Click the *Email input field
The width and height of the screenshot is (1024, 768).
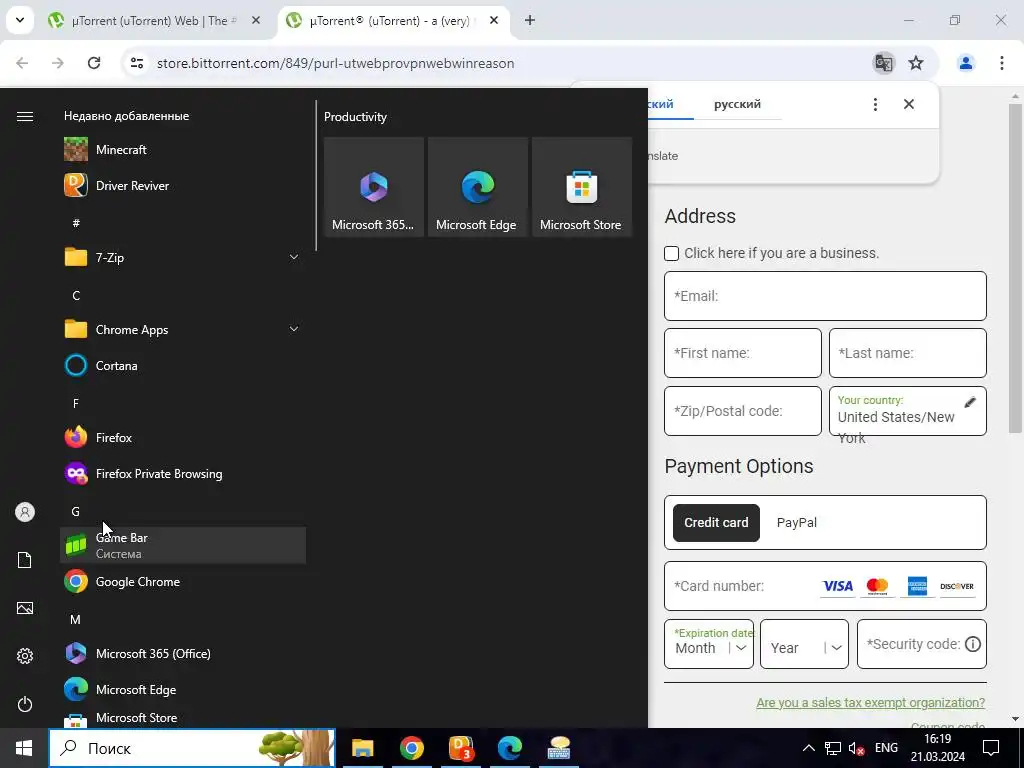tap(825, 296)
